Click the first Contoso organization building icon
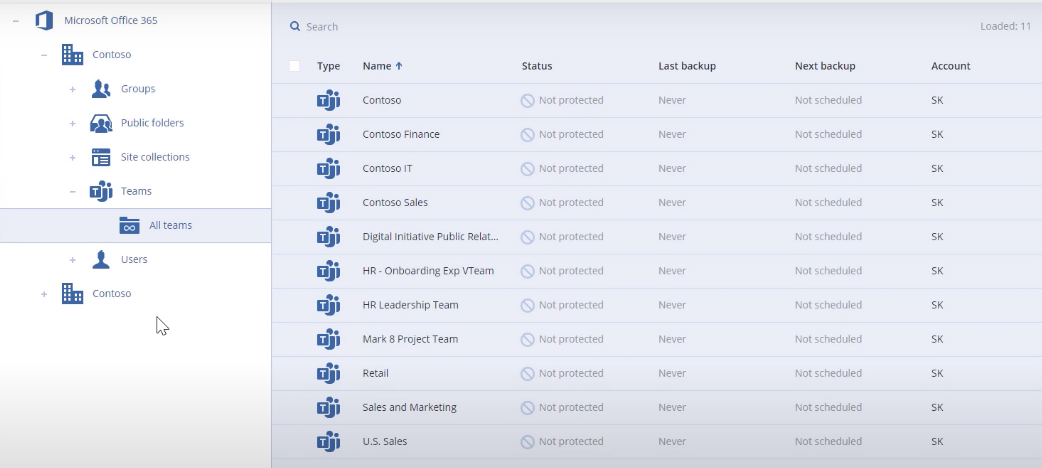This screenshot has width=1042, height=468. [72, 55]
